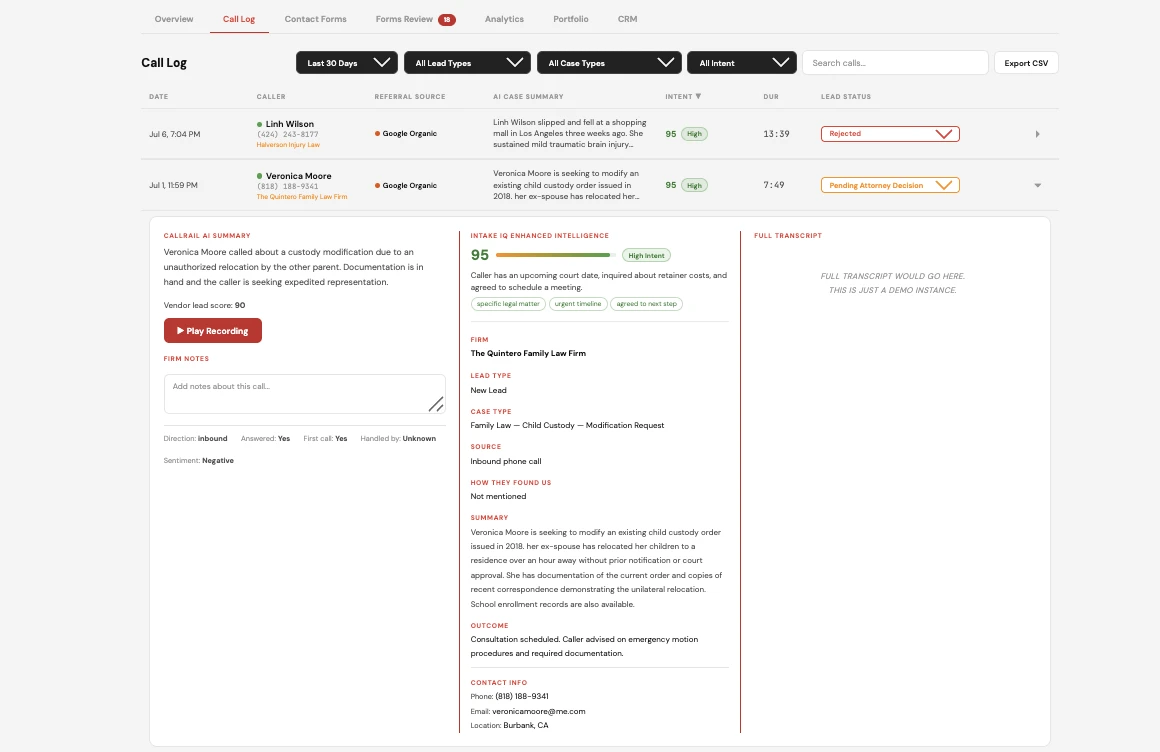Click the intent score progress bar

point(556,255)
